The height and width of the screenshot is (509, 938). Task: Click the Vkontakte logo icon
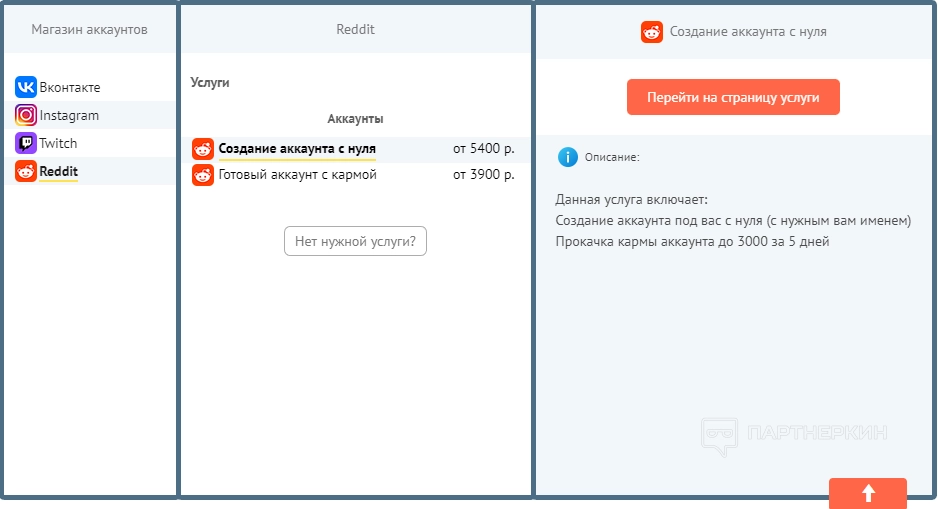click(x=26, y=87)
